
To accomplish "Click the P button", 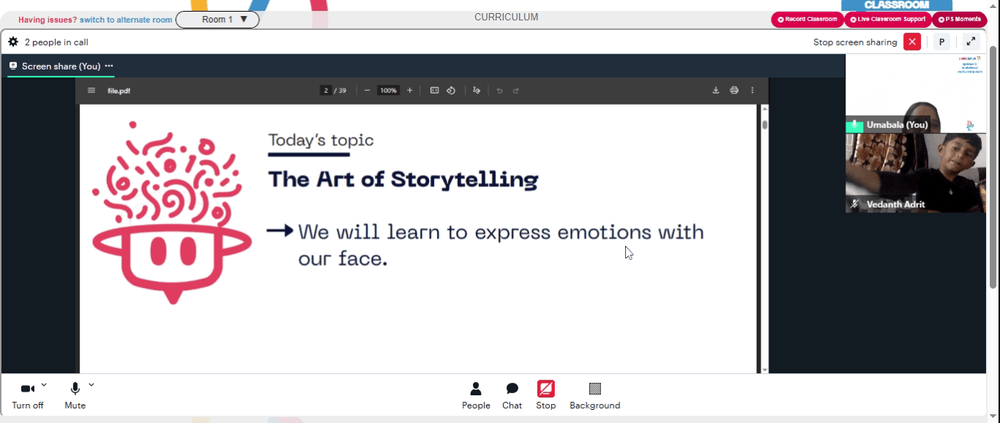I will [x=941, y=42].
